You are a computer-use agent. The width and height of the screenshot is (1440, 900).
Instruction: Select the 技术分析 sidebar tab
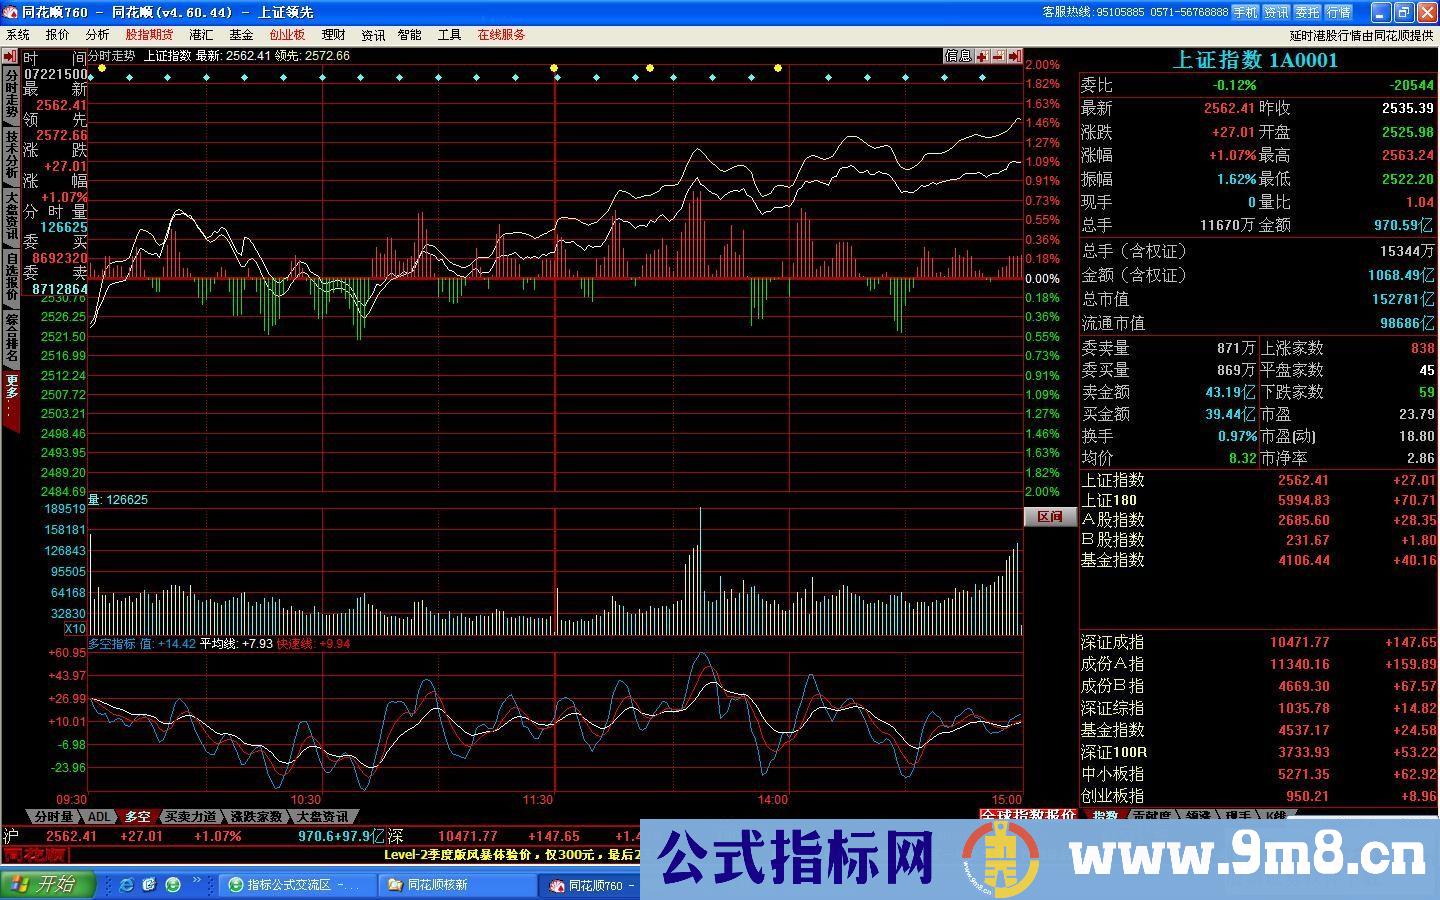point(11,155)
